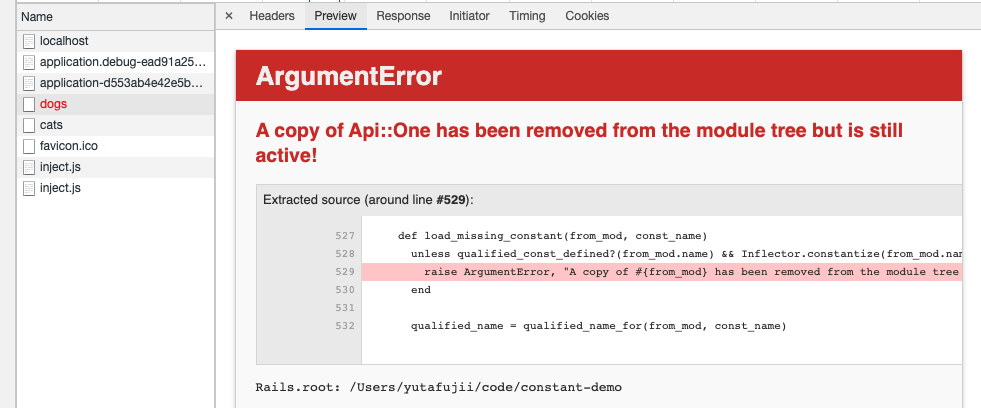This screenshot has height=408, width=981.
Task: Select the favicon.ico request
Action: point(116,146)
